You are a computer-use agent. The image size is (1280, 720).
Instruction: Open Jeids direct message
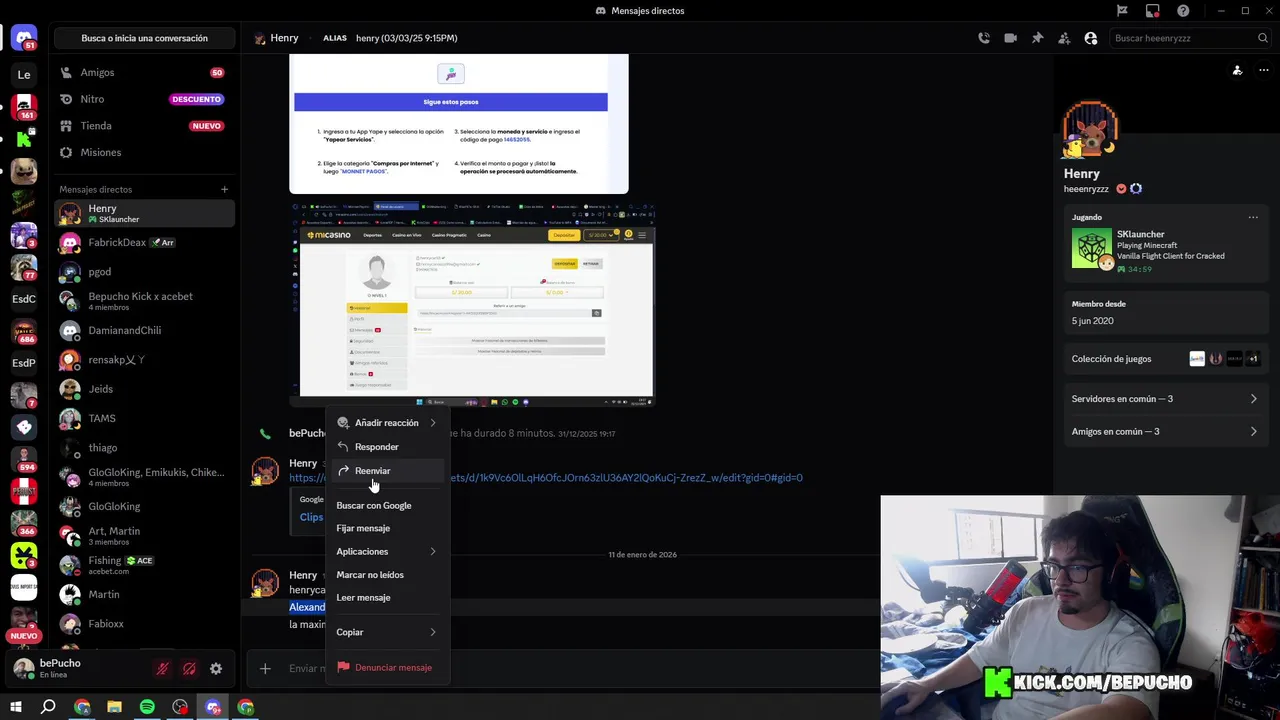tap(144, 389)
